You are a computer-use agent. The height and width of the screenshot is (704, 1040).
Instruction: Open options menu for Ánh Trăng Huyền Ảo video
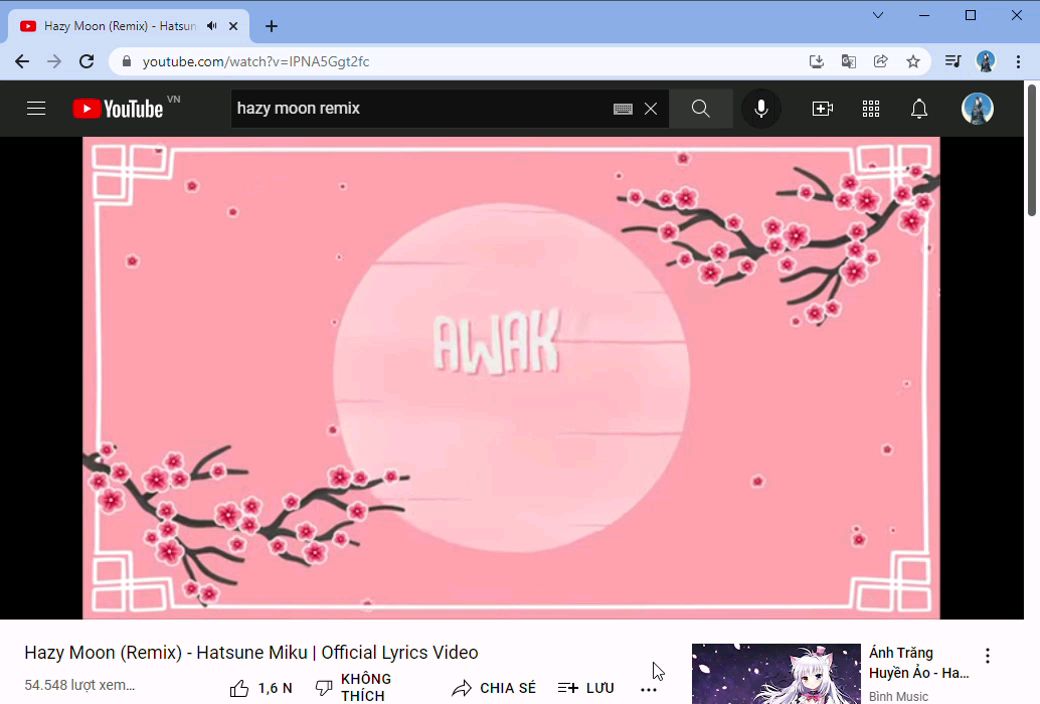tap(988, 656)
